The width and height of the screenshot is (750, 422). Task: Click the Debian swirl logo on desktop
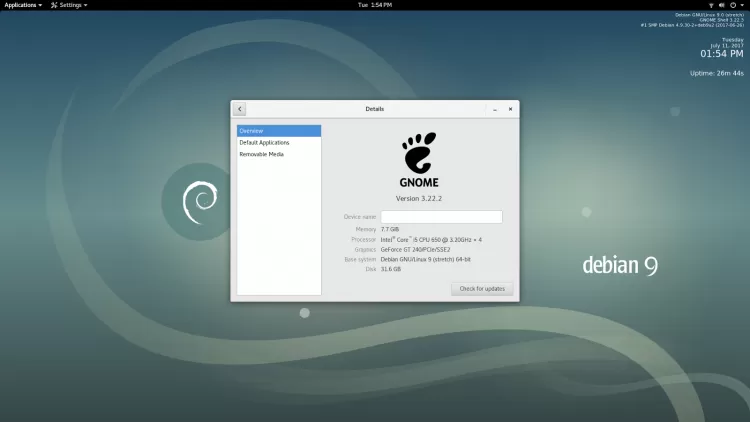click(199, 204)
